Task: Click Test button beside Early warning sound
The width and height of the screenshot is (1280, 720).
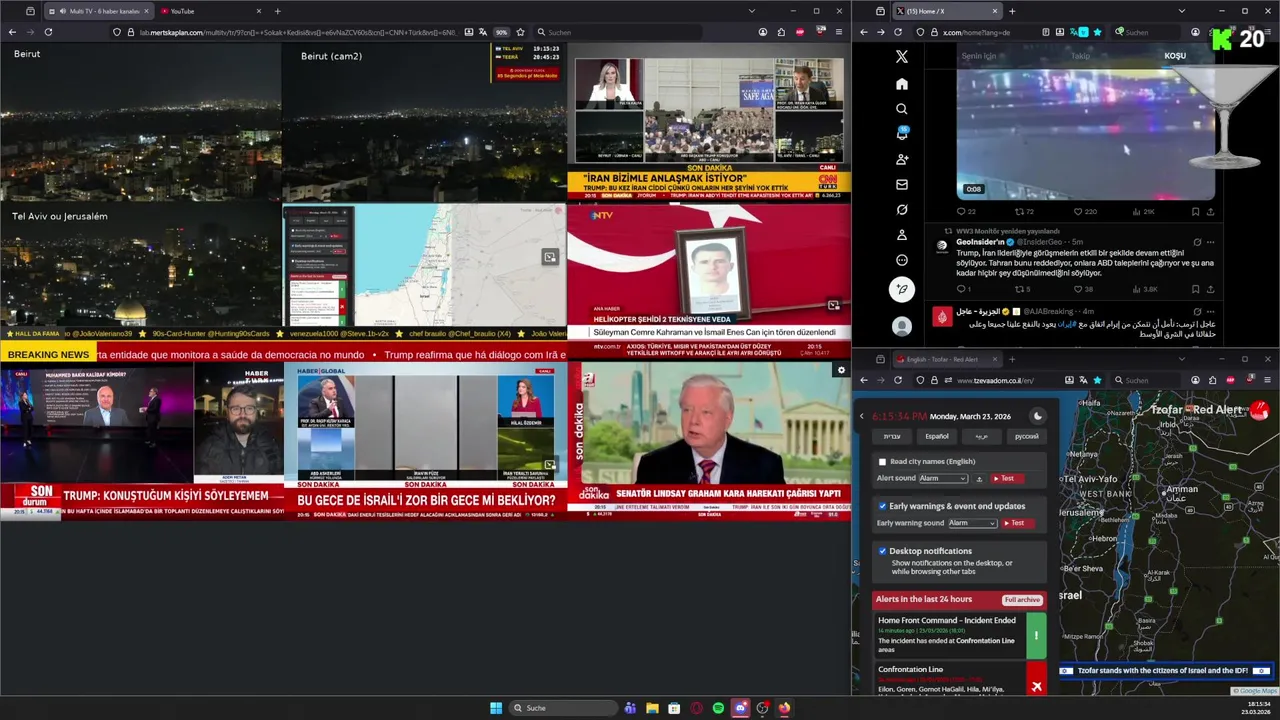Action: click(1018, 523)
